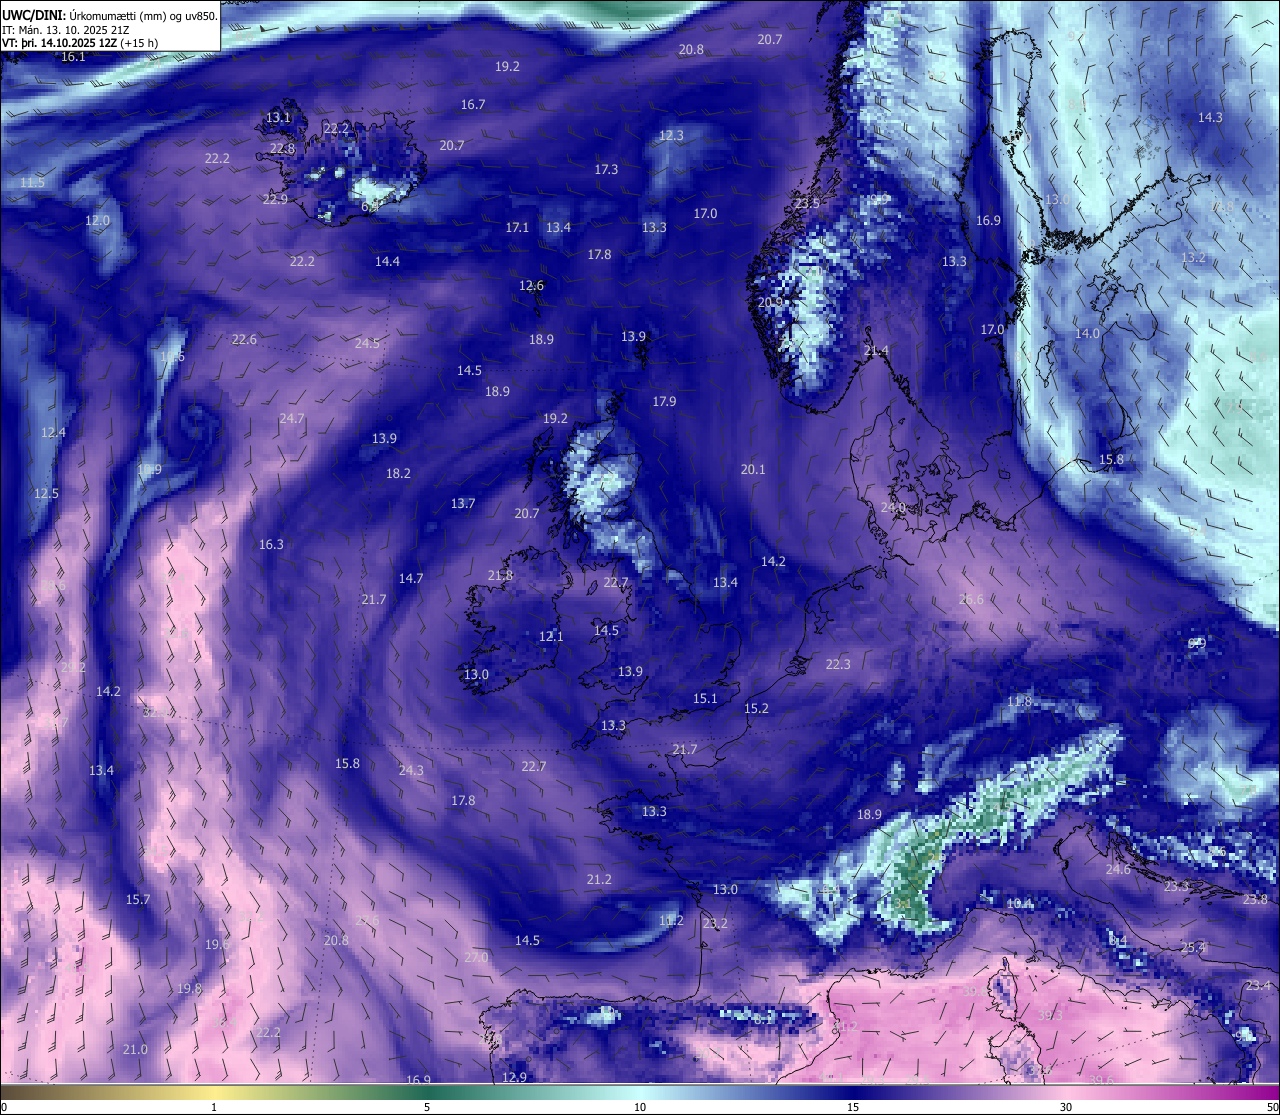1280x1115 pixels.
Task: Click the 18.2 map value
Action: click(x=398, y=474)
